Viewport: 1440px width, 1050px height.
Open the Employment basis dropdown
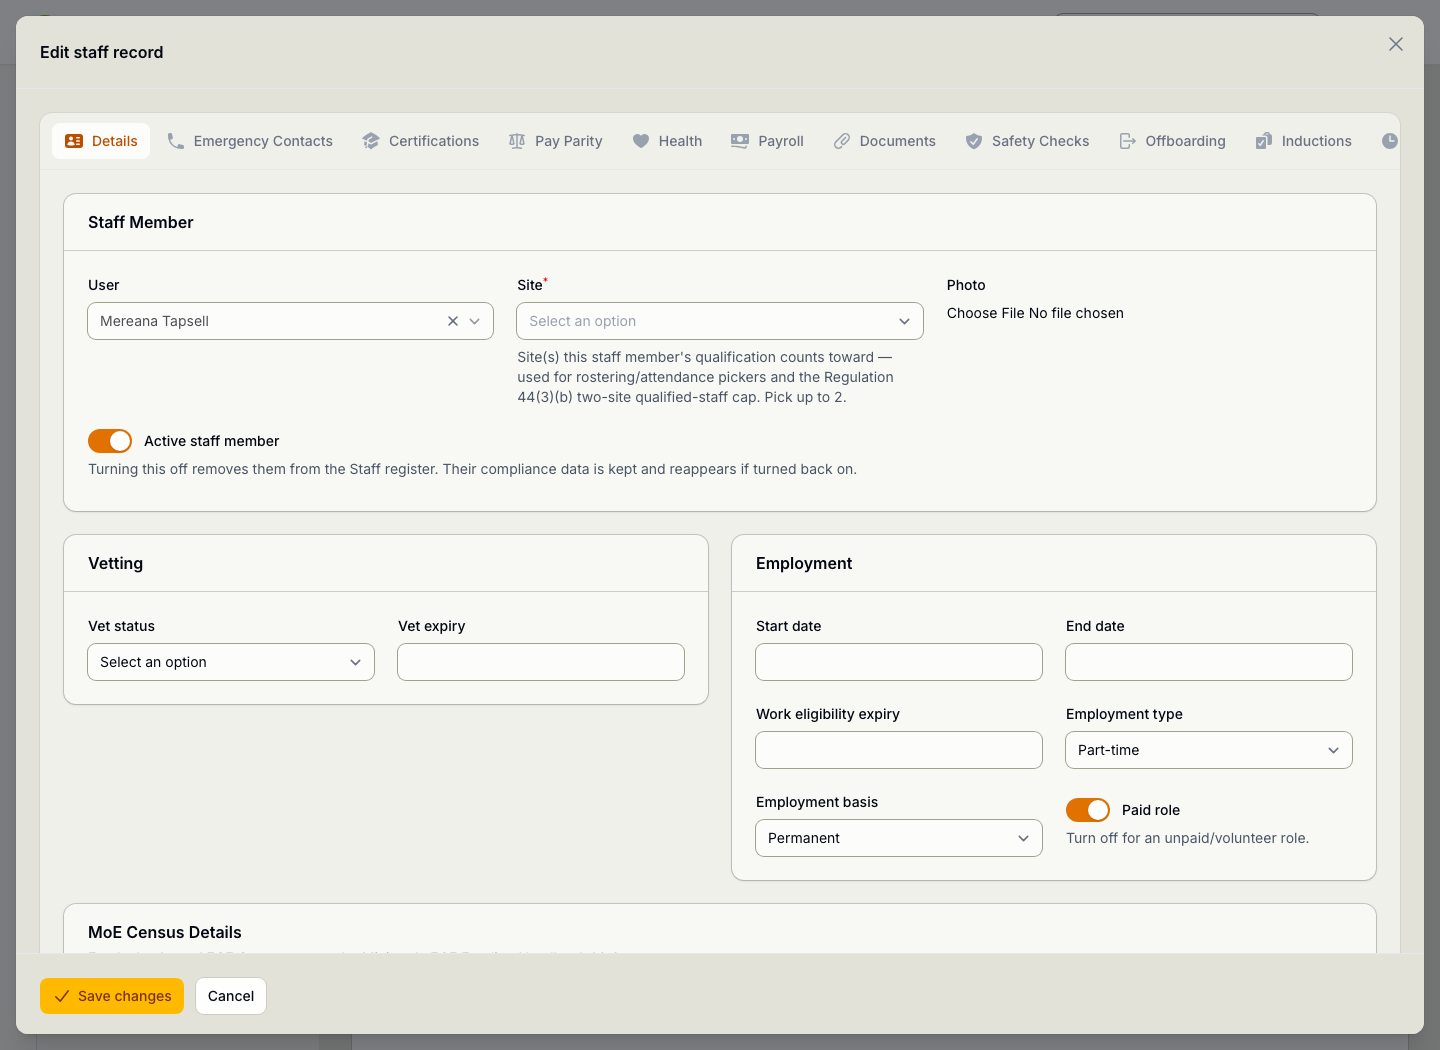pos(899,838)
